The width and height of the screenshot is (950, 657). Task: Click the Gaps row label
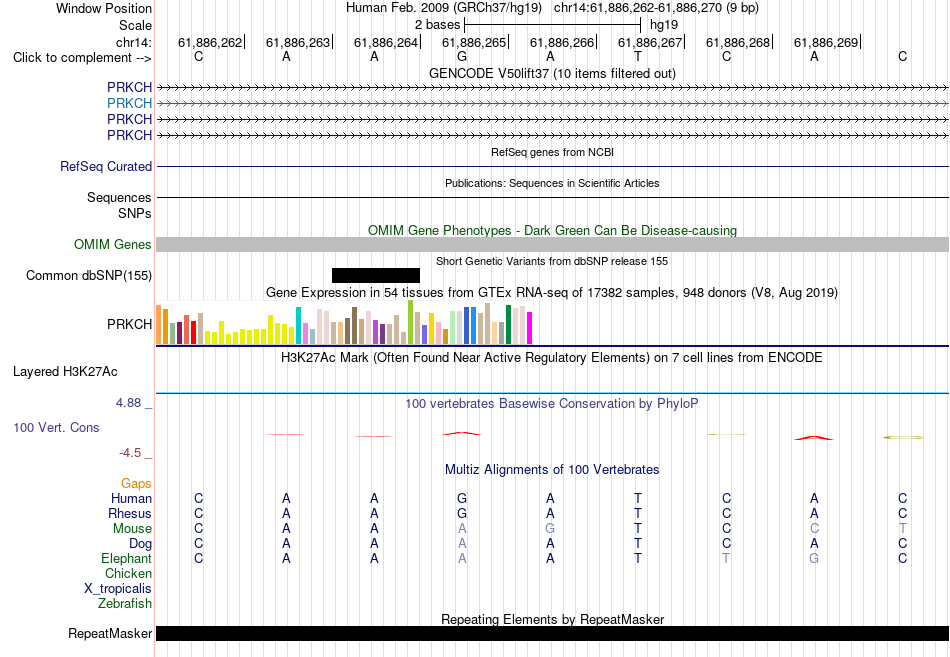pos(136,484)
